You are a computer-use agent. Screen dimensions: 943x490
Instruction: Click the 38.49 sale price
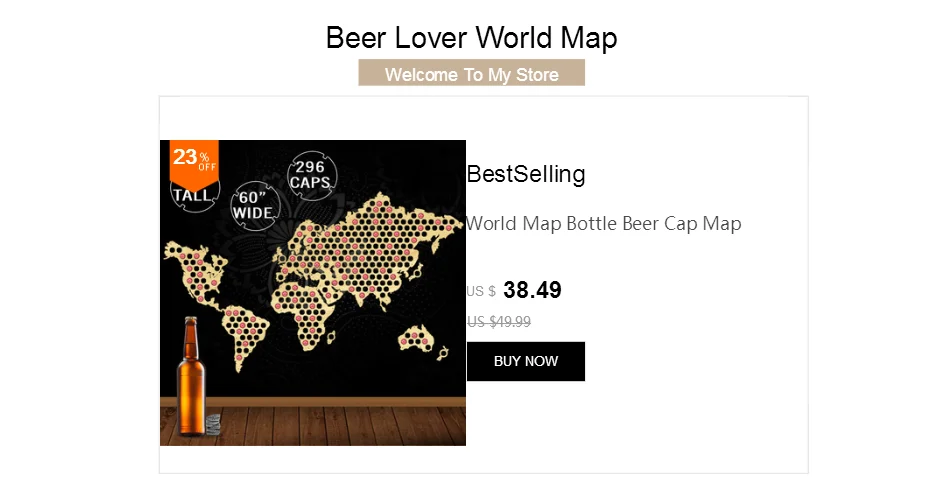(x=532, y=290)
